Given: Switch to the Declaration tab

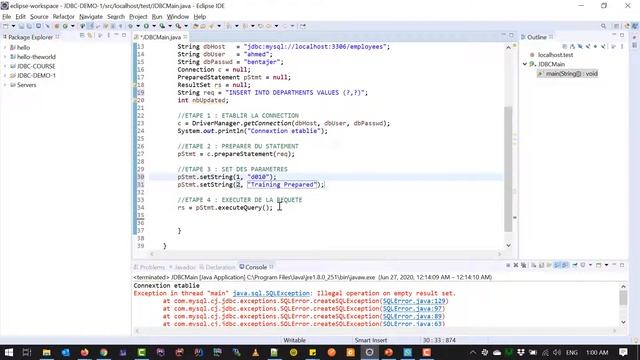Looking at the screenshot, I should click(x=217, y=267).
